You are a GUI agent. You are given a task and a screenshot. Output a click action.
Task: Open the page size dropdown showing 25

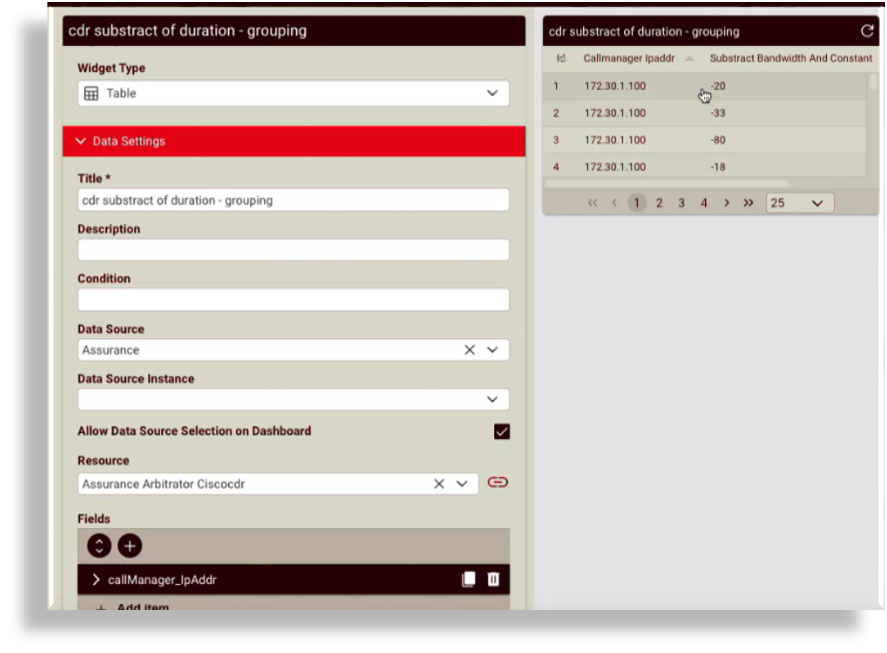799,203
